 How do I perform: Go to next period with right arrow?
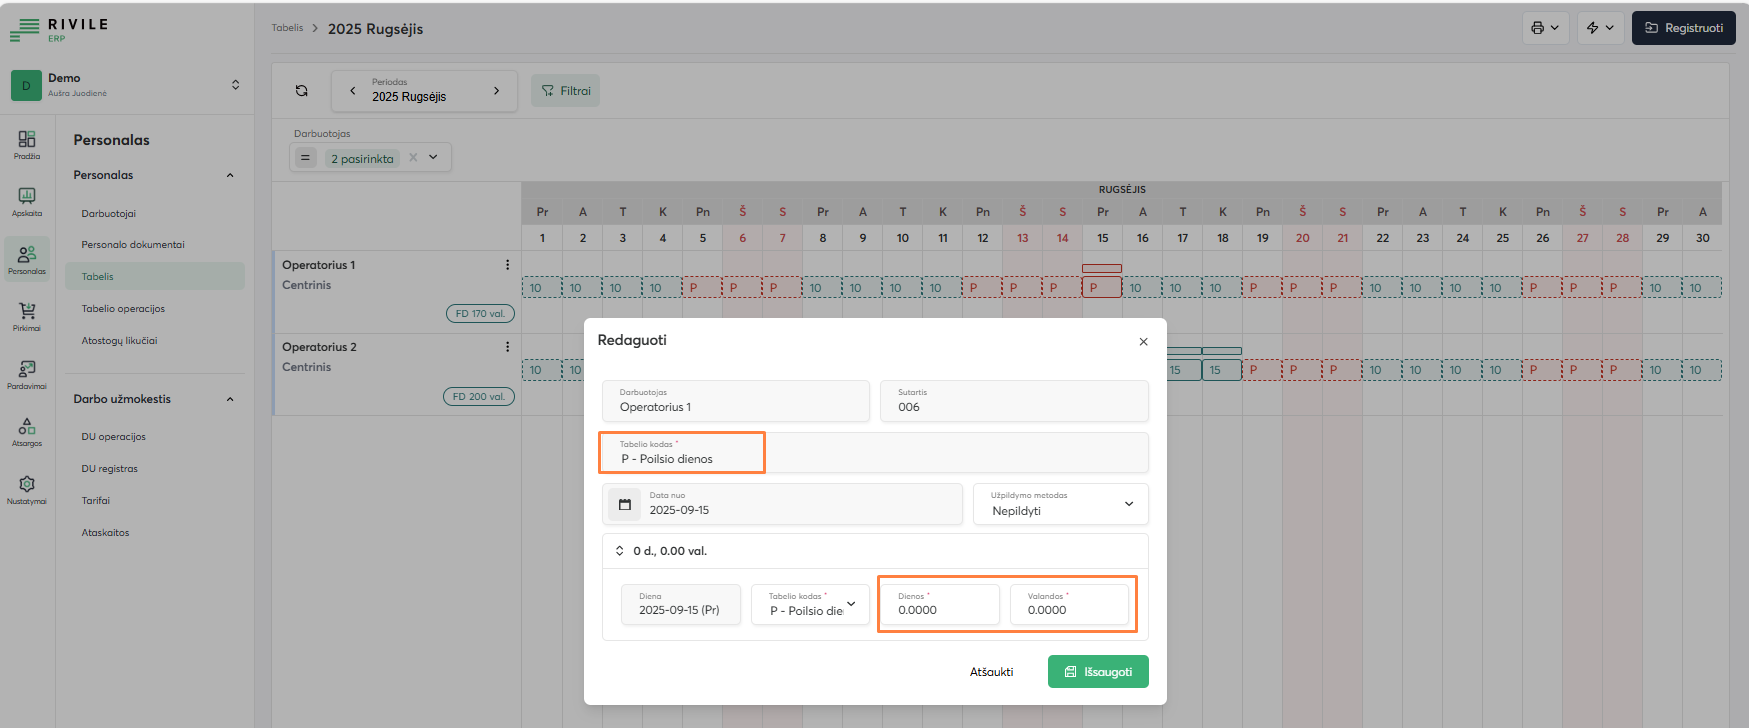coord(496,91)
